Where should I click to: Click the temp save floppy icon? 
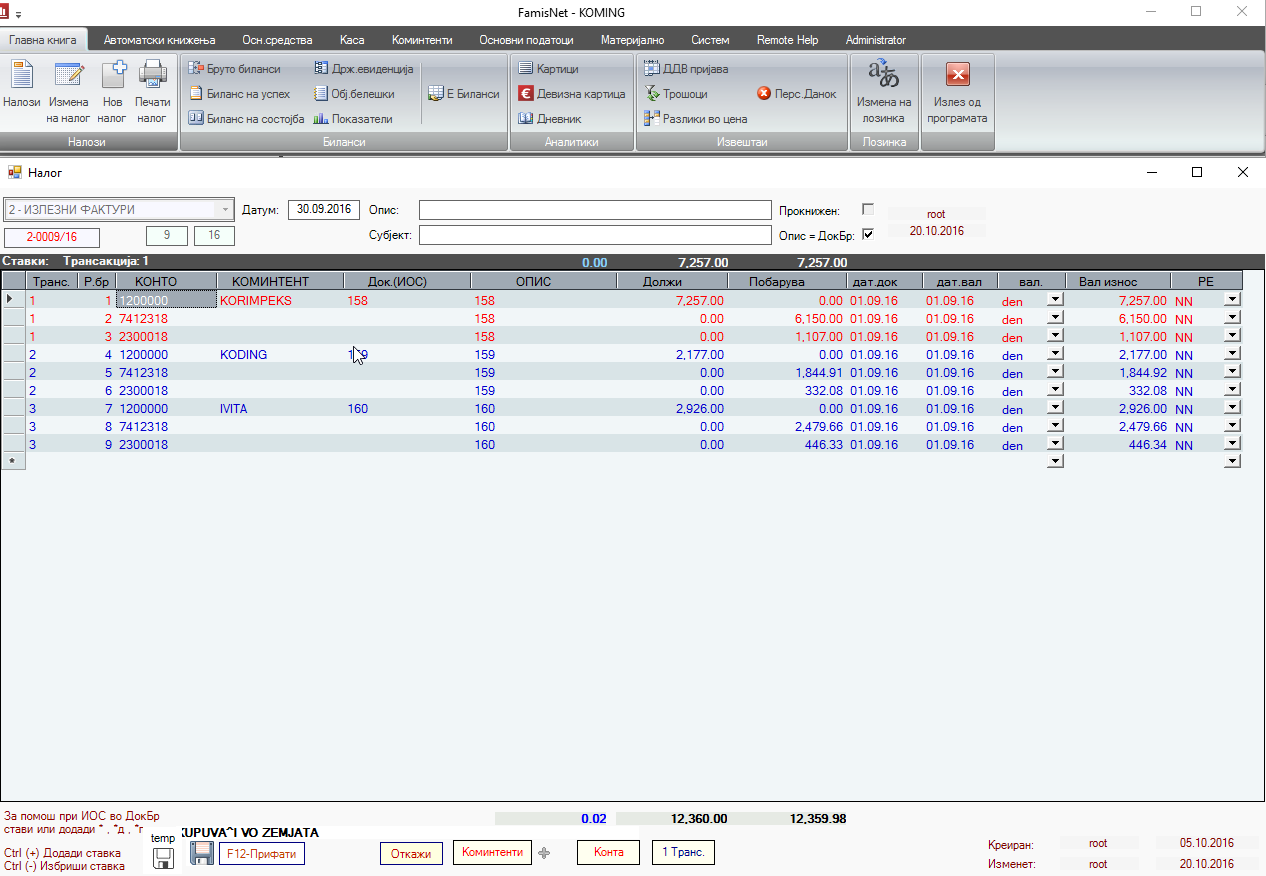coord(164,858)
